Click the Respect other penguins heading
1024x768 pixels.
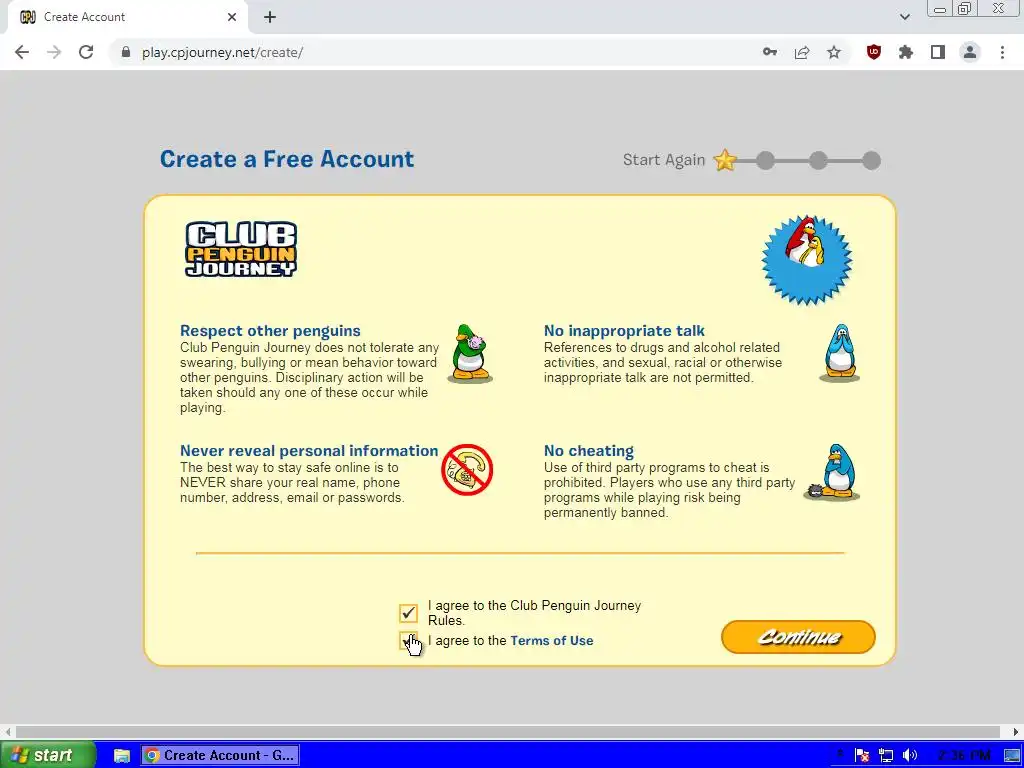coord(270,330)
